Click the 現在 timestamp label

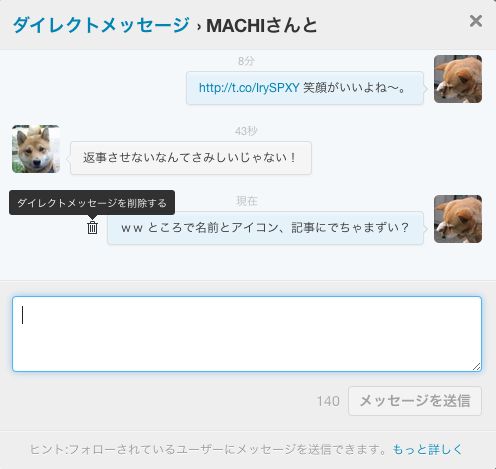247,201
